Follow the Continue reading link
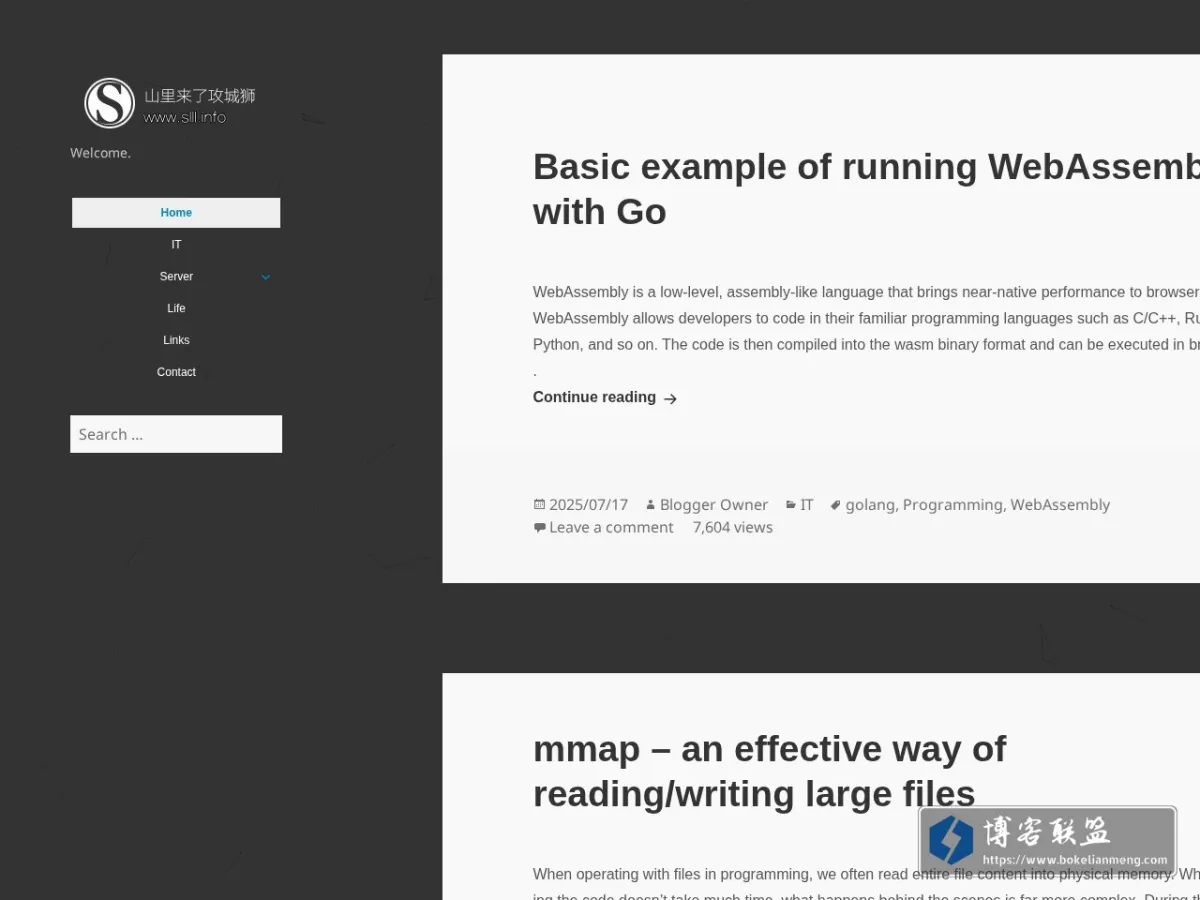This screenshot has height=900, width=1200. pyautogui.click(x=605, y=397)
